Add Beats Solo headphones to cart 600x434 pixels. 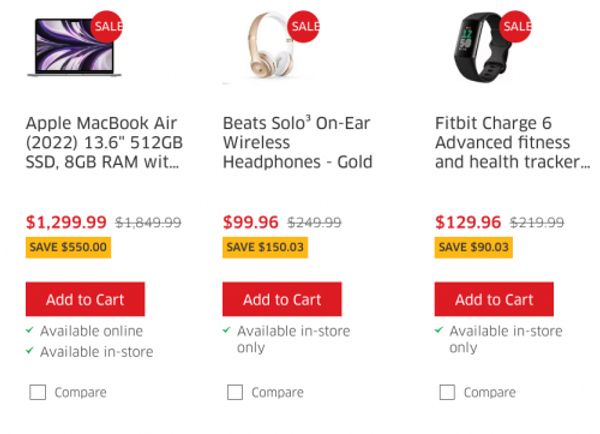click(282, 299)
